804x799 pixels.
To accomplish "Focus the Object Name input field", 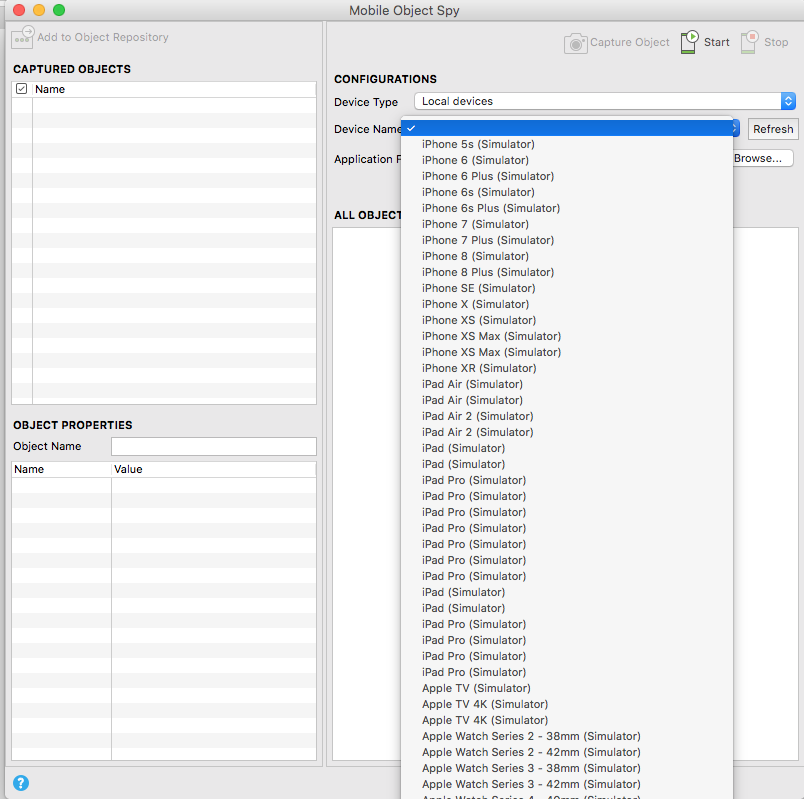I will point(214,446).
